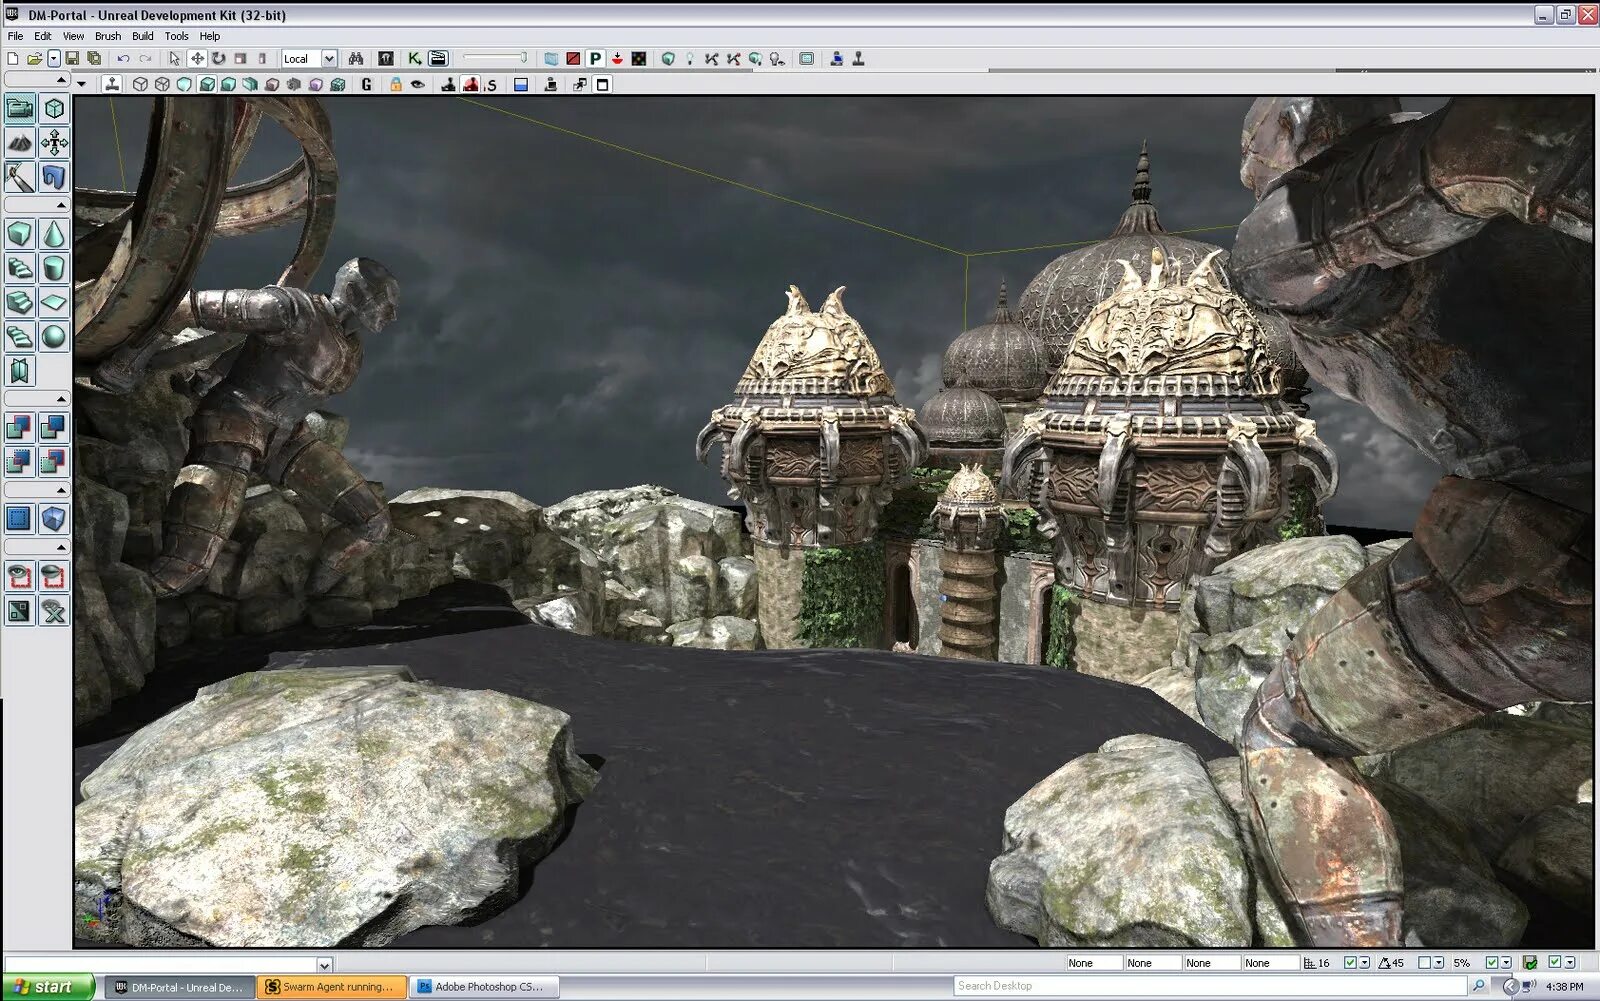Open scale snap dropdown next to 5%
The width and height of the screenshot is (1600, 1001).
pyautogui.click(x=1506, y=963)
